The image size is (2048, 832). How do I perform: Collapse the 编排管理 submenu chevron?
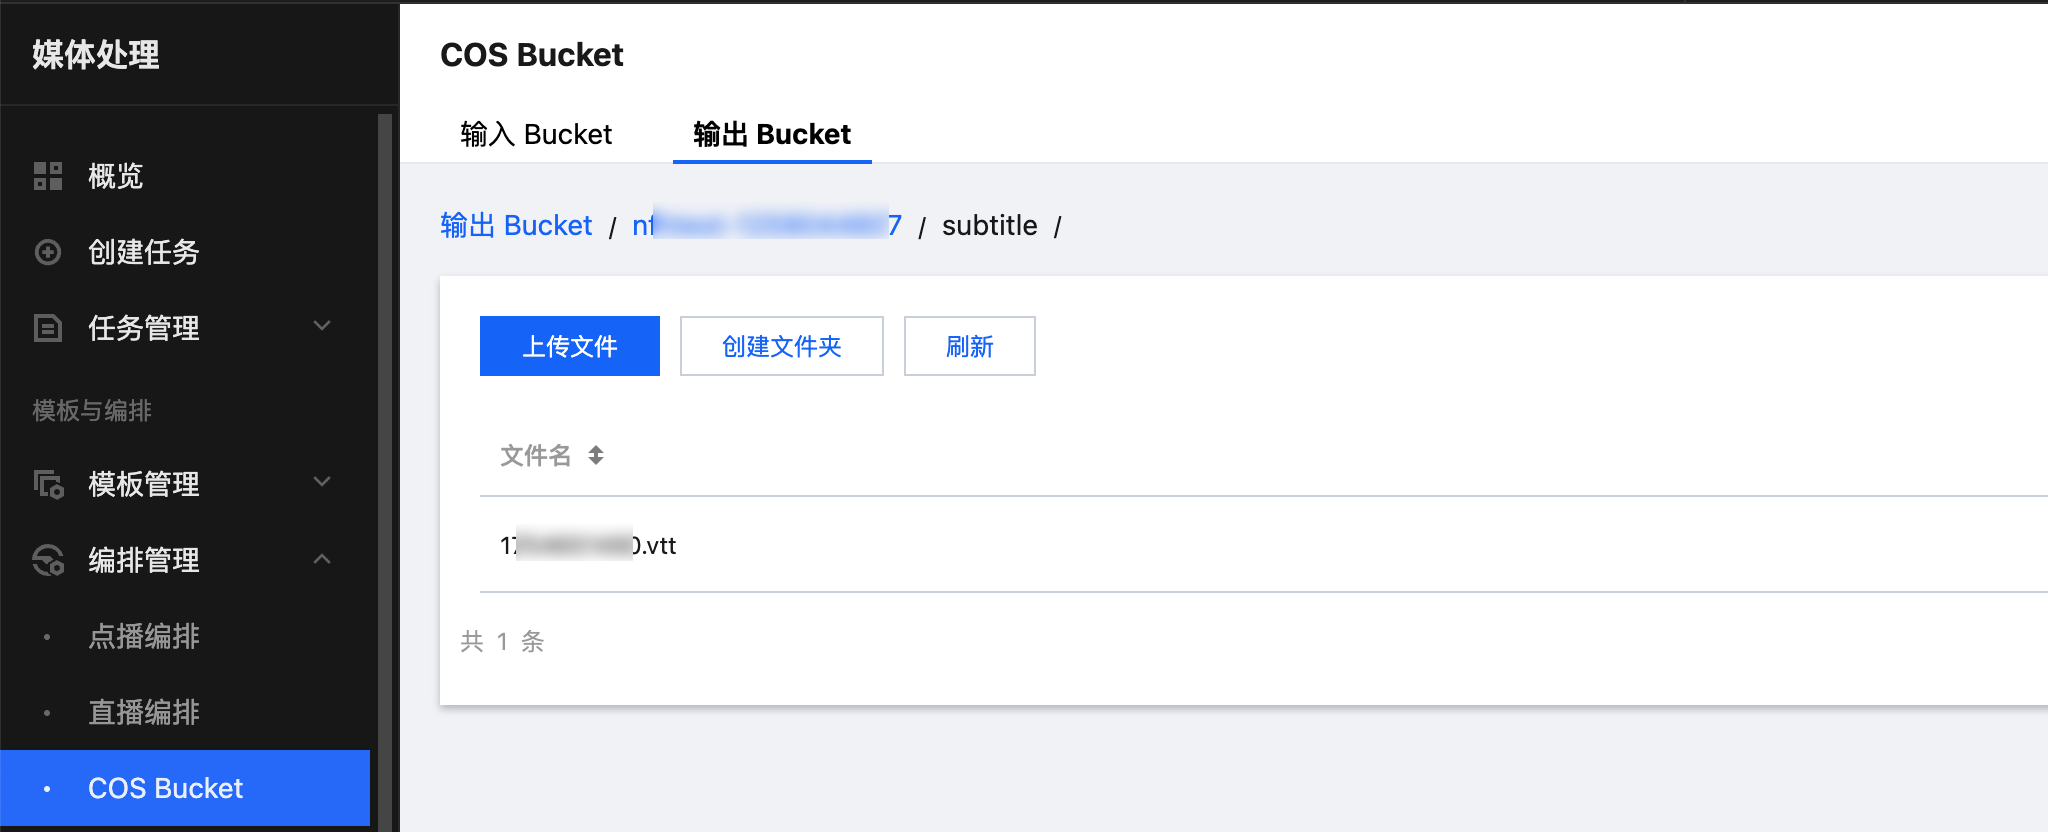coord(322,559)
